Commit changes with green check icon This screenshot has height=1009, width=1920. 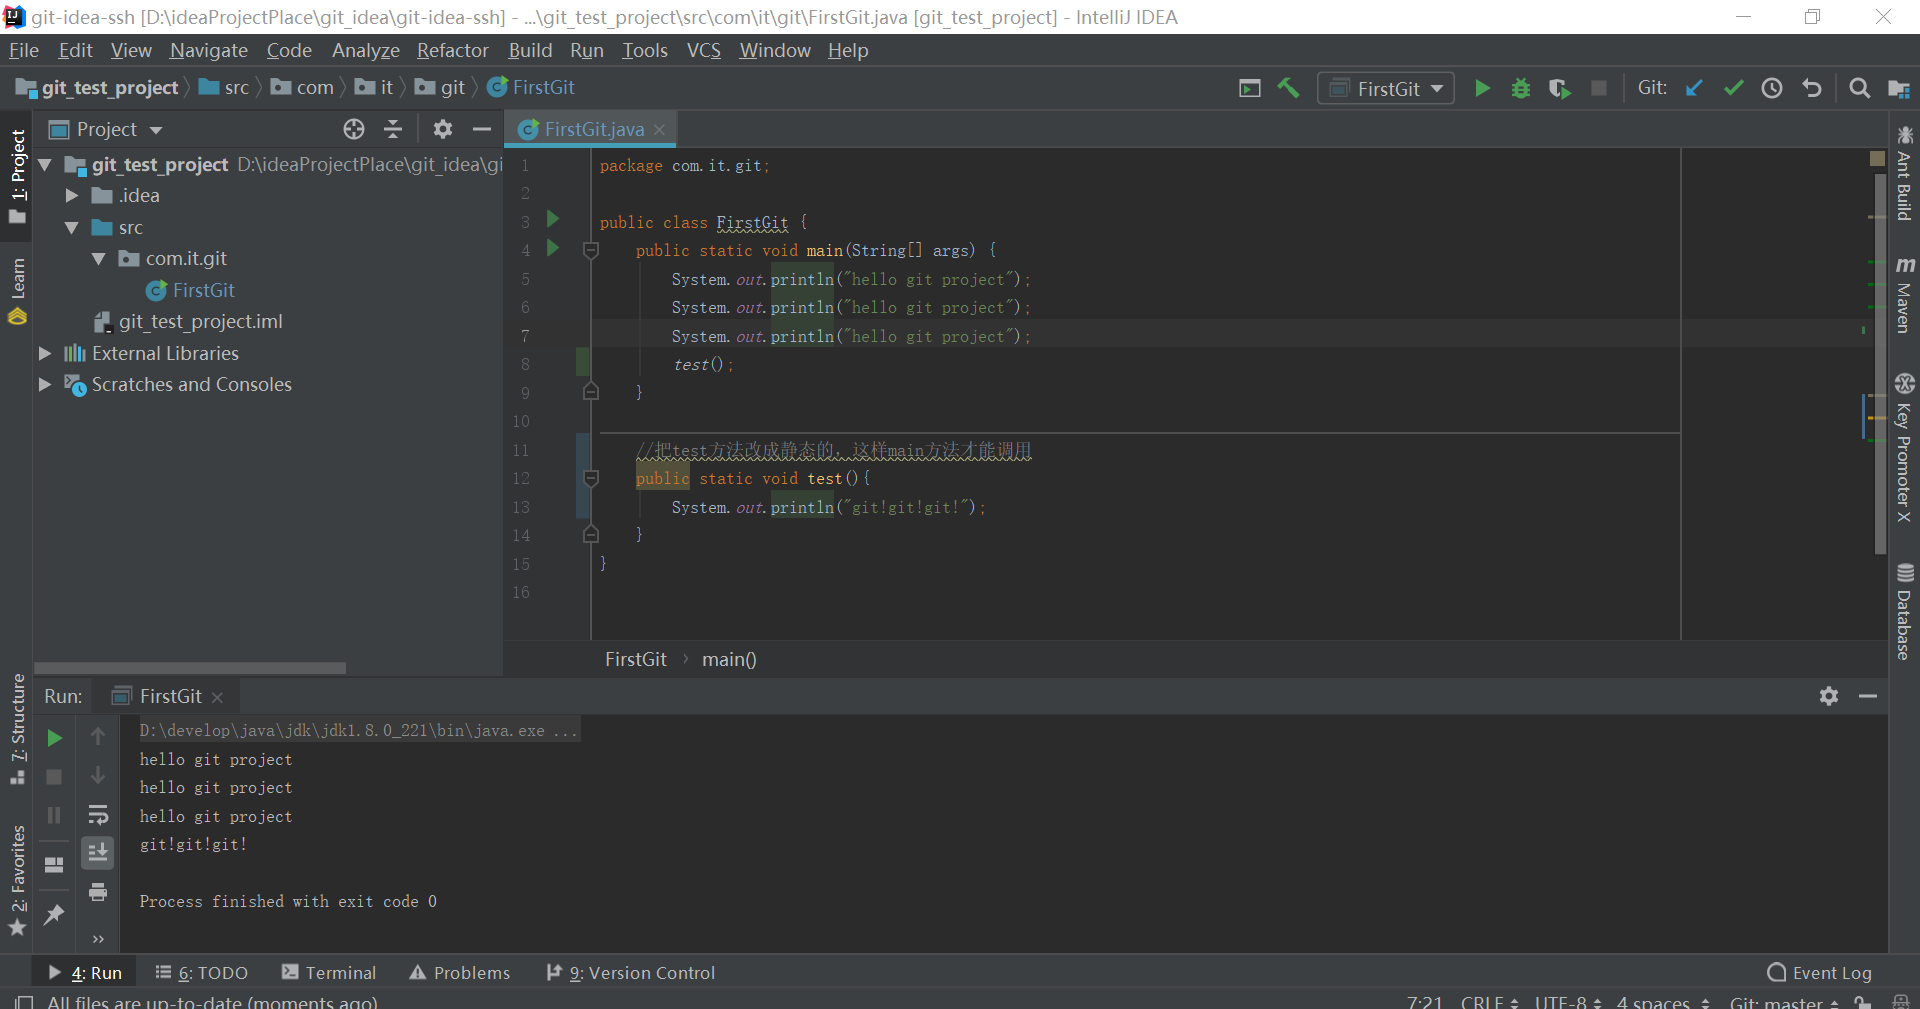(x=1733, y=88)
